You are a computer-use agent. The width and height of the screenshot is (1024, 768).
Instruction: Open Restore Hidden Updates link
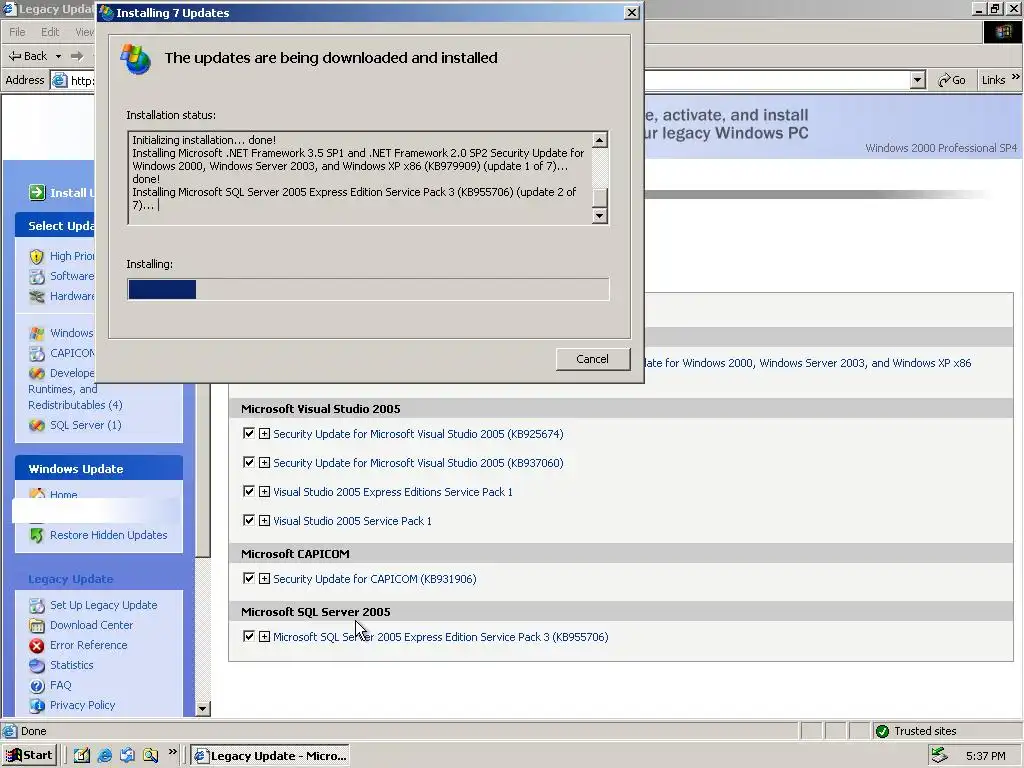tap(108, 535)
